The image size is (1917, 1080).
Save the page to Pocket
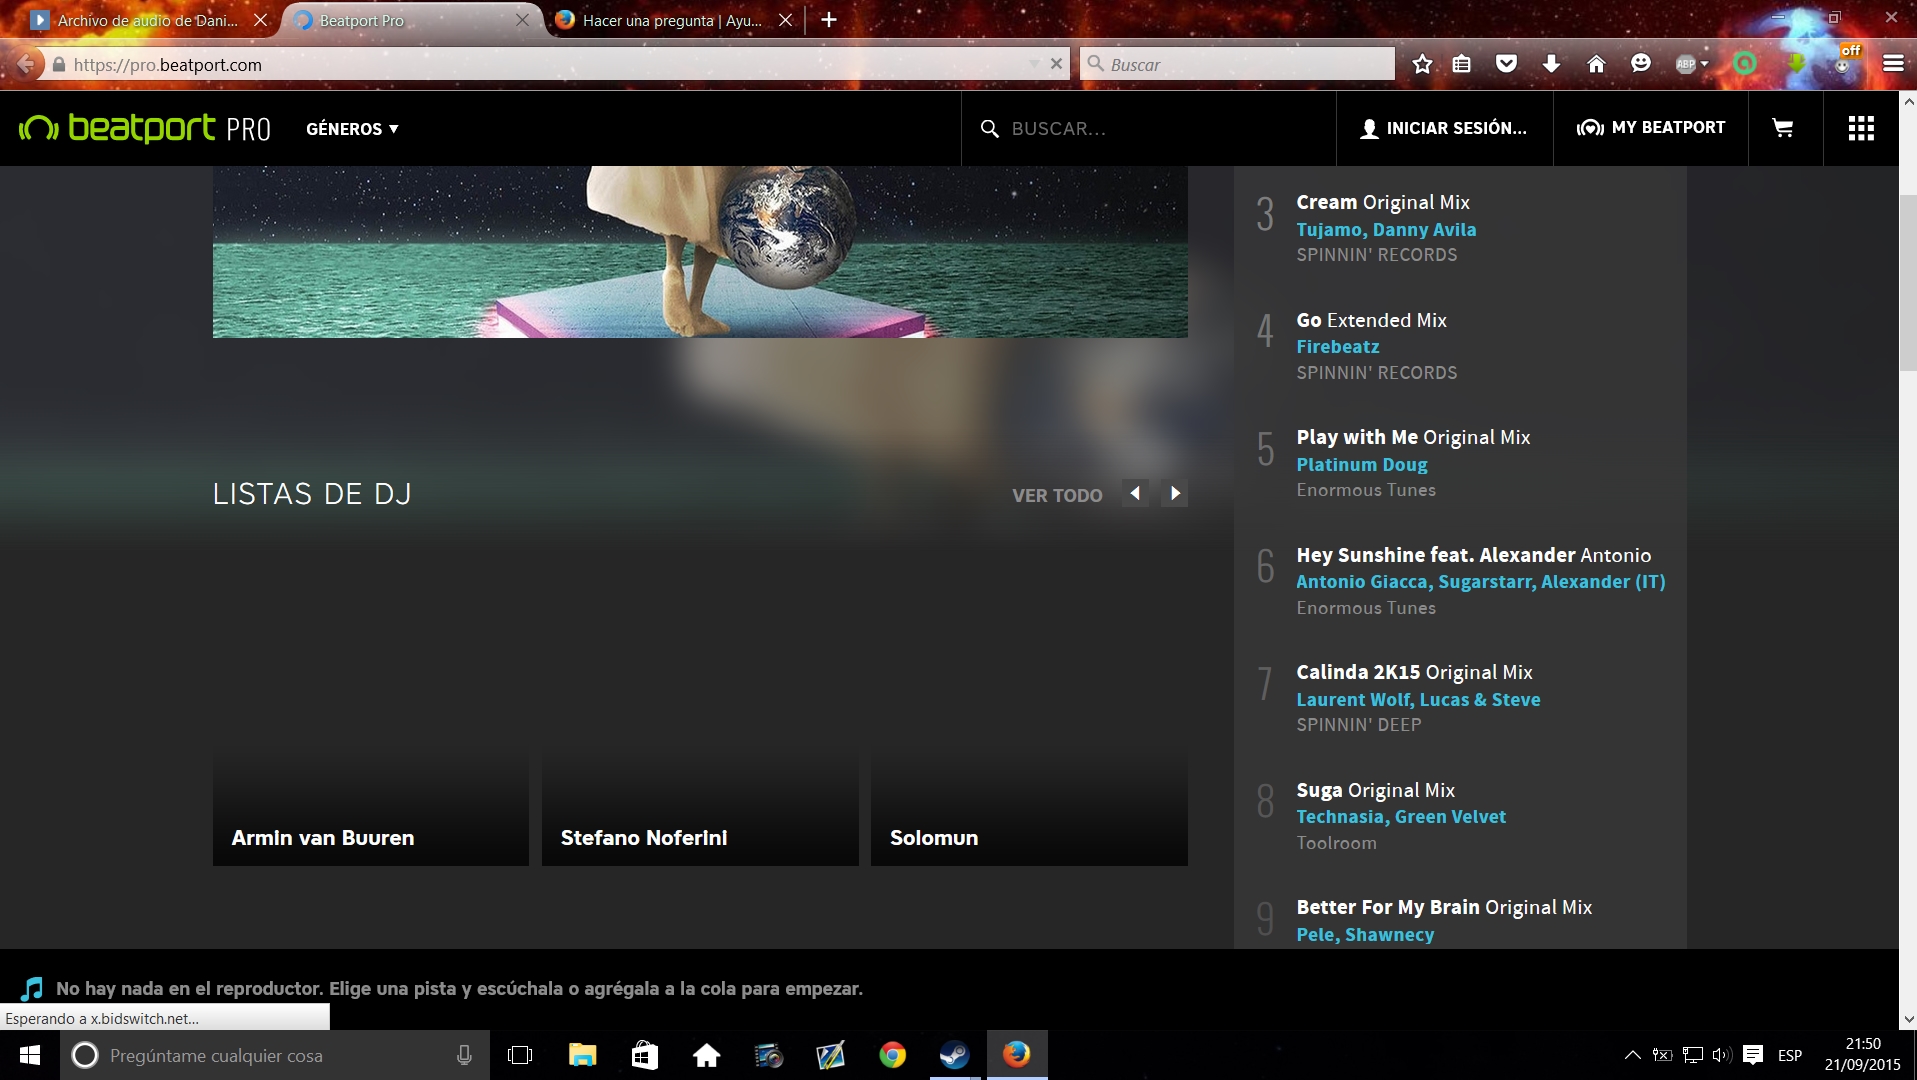click(x=1506, y=64)
